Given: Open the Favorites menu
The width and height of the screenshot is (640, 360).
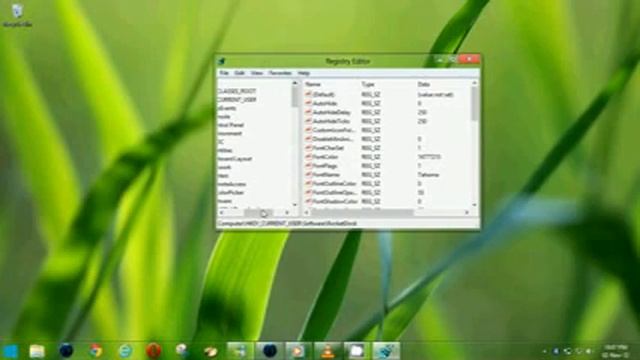Looking at the screenshot, I should point(280,73).
